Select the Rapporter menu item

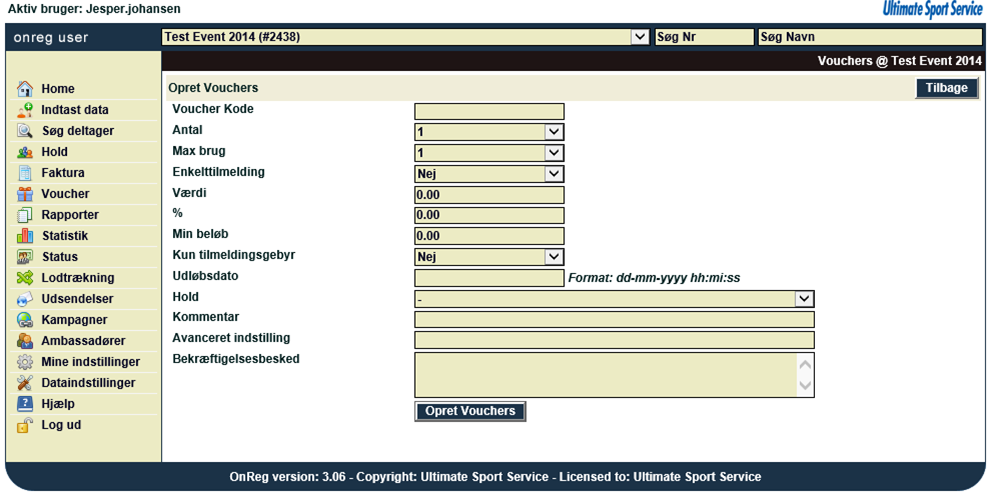[x=70, y=215]
